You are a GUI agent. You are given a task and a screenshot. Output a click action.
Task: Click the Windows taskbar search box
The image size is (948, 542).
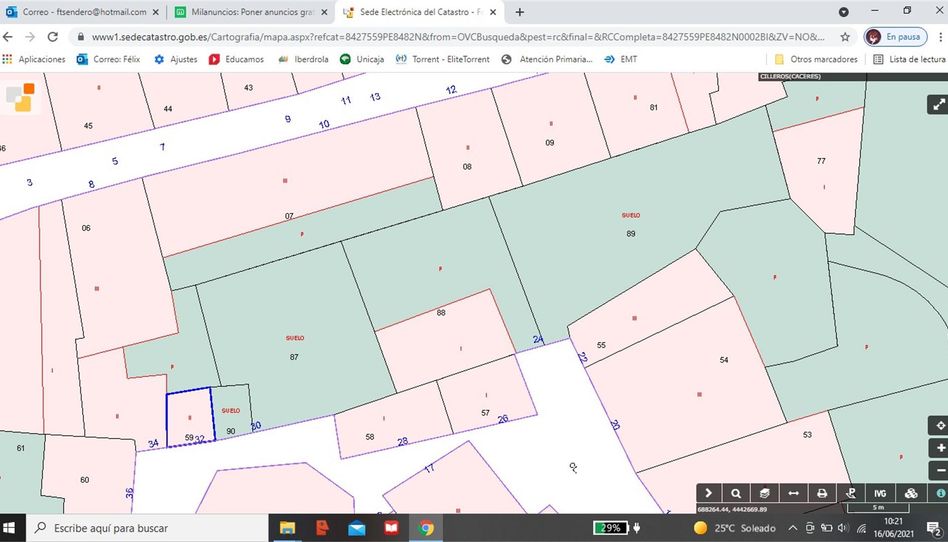pyautogui.click(x=150, y=528)
